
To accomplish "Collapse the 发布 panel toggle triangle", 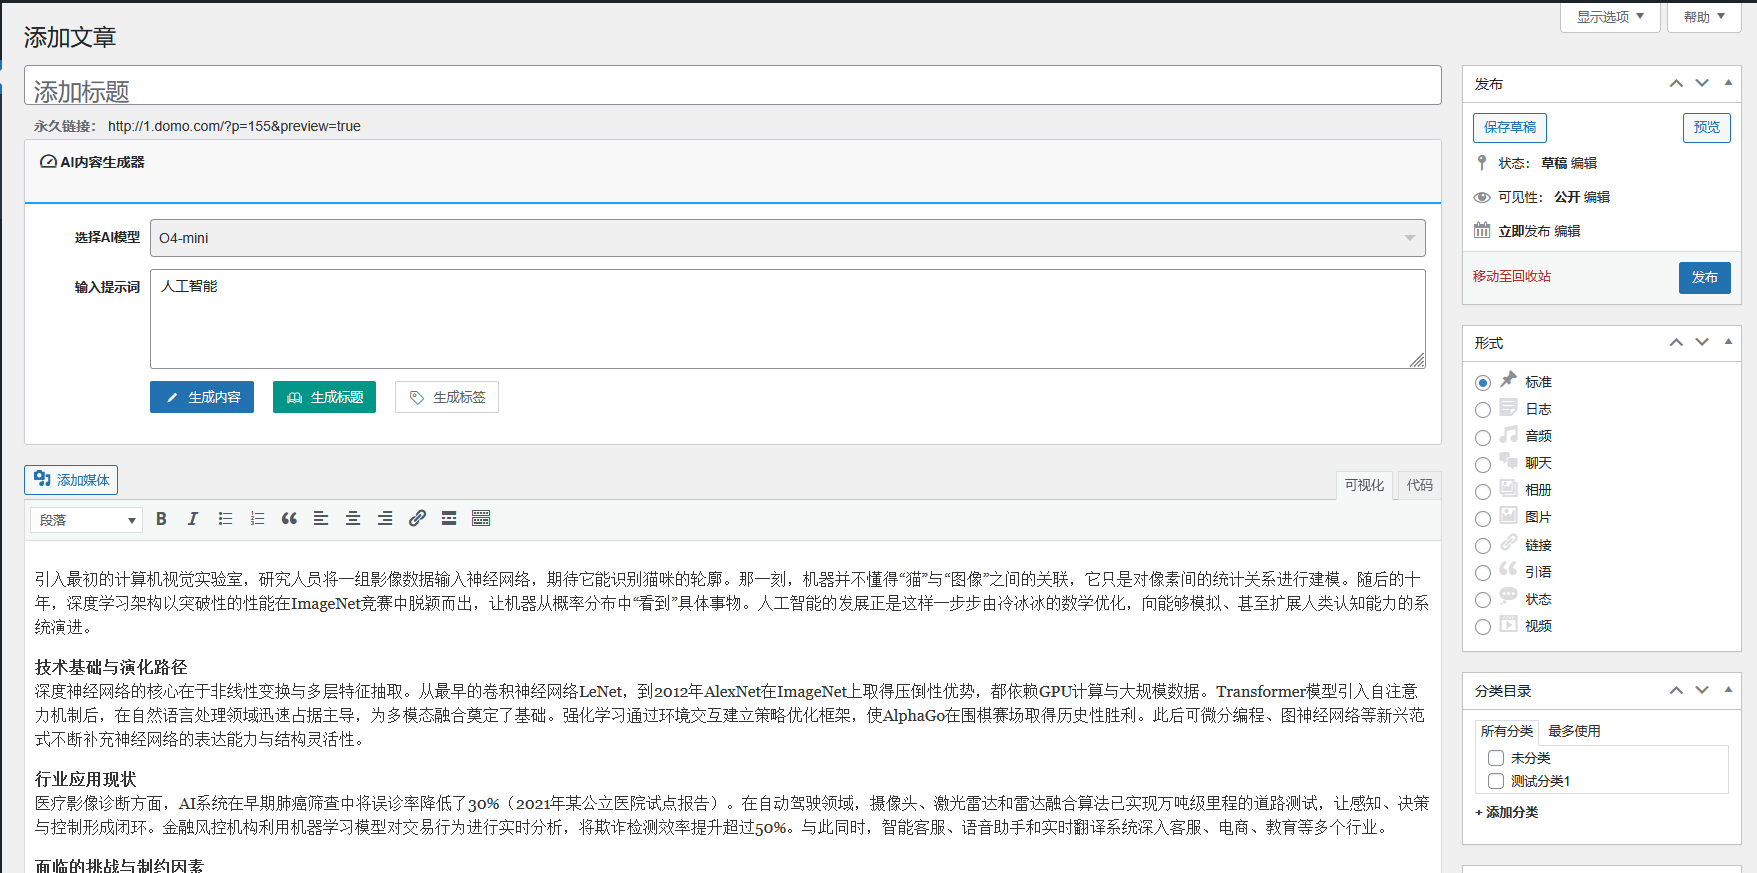I will click(1728, 83).
